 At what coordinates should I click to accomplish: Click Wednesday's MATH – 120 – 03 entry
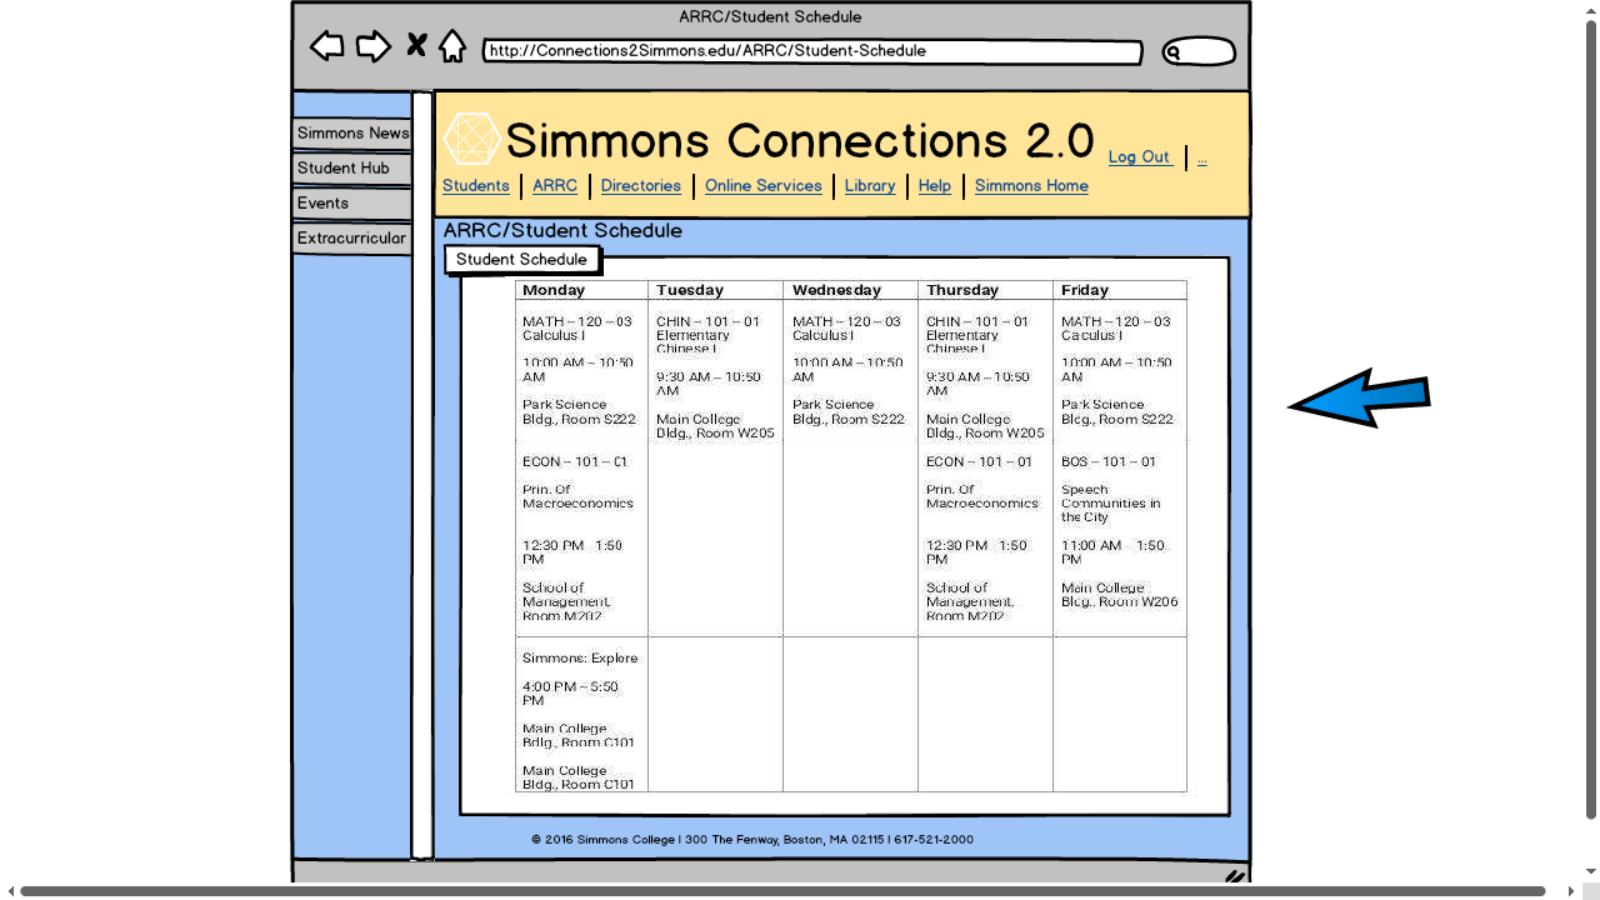846,321
